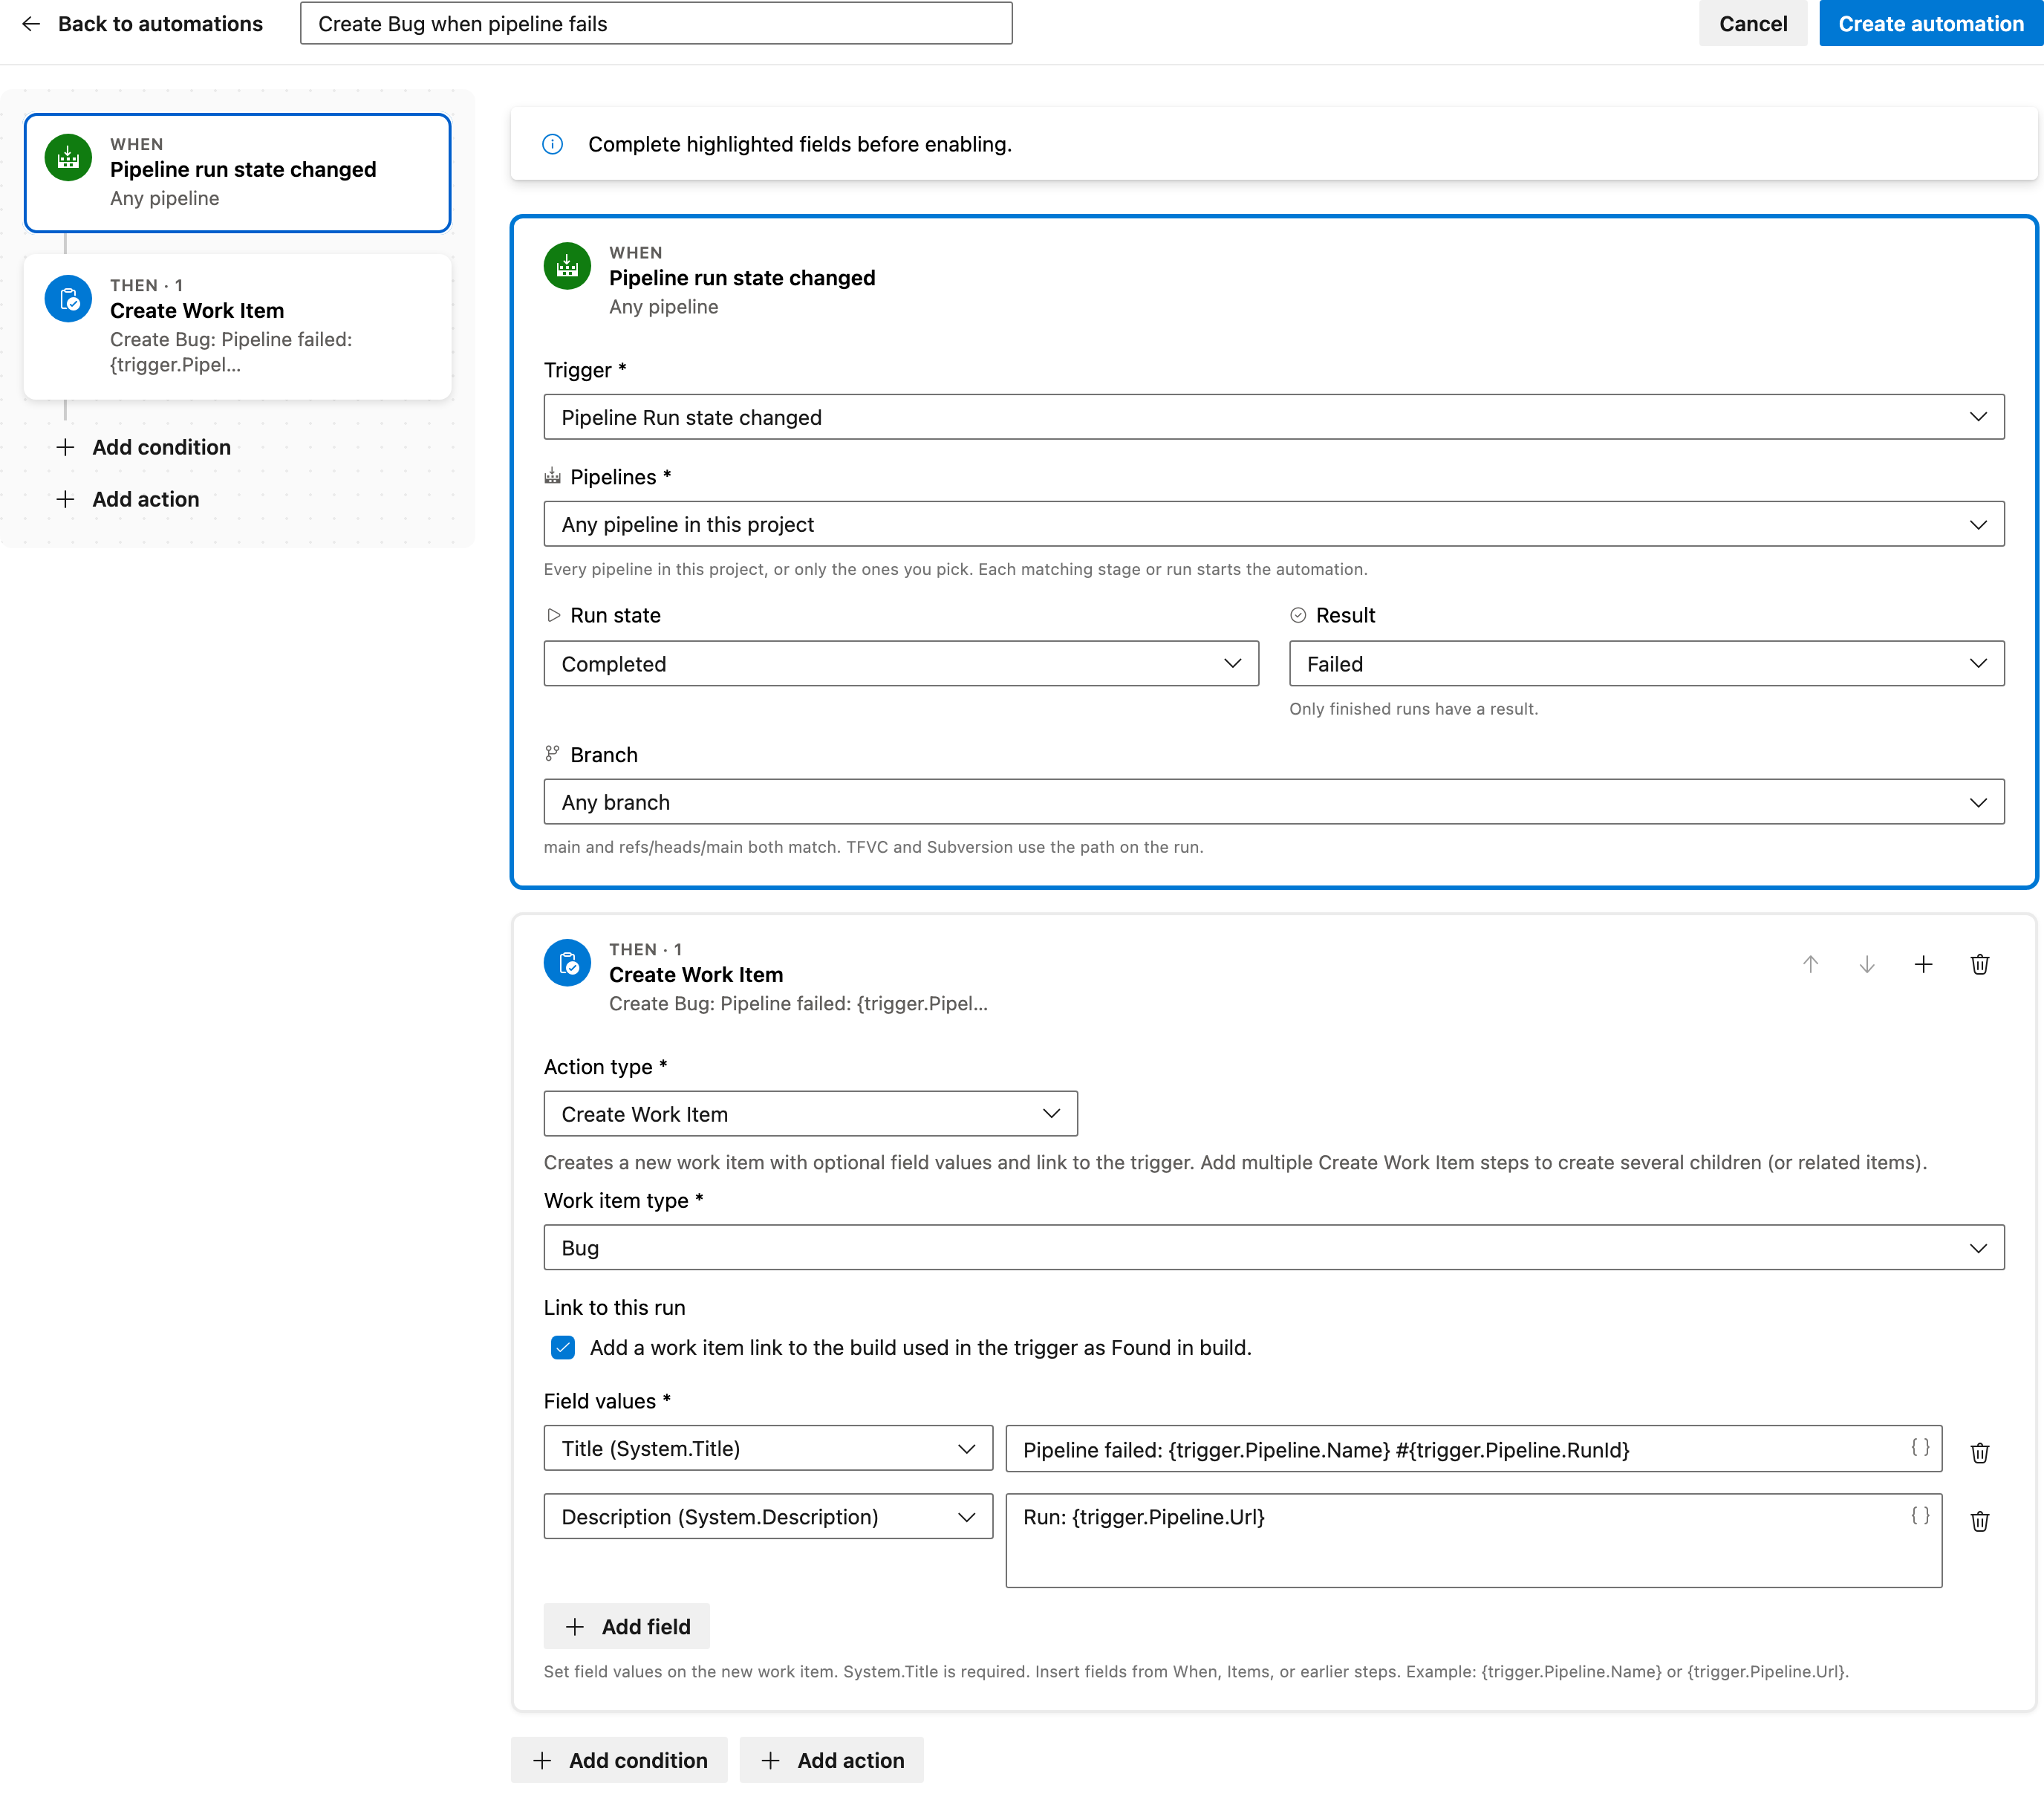Open the Pipelines dropdown
The width and height of the screenshot is (2044, 1820).
pos(1273,524)
